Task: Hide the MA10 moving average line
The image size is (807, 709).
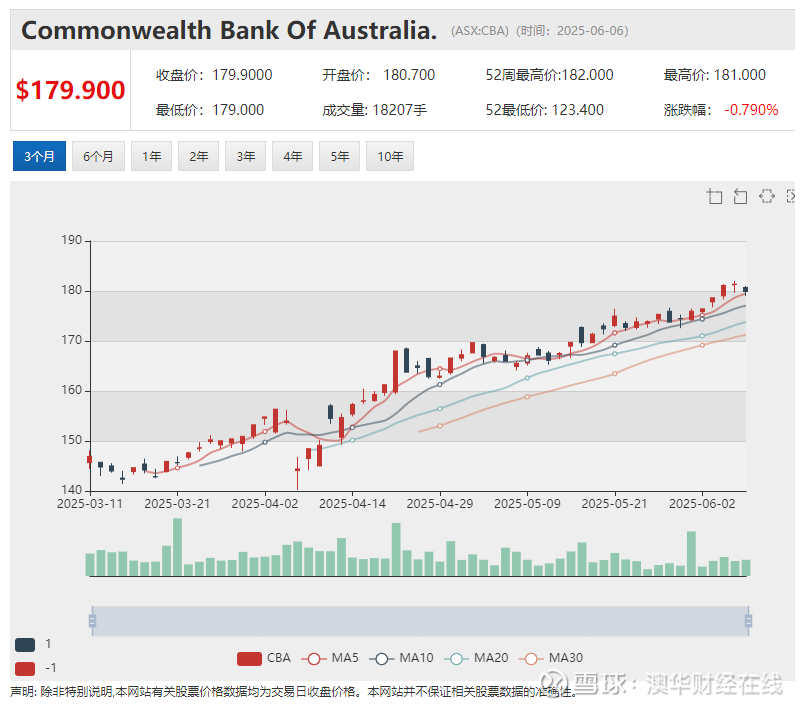Action: (x=401, y=658)
